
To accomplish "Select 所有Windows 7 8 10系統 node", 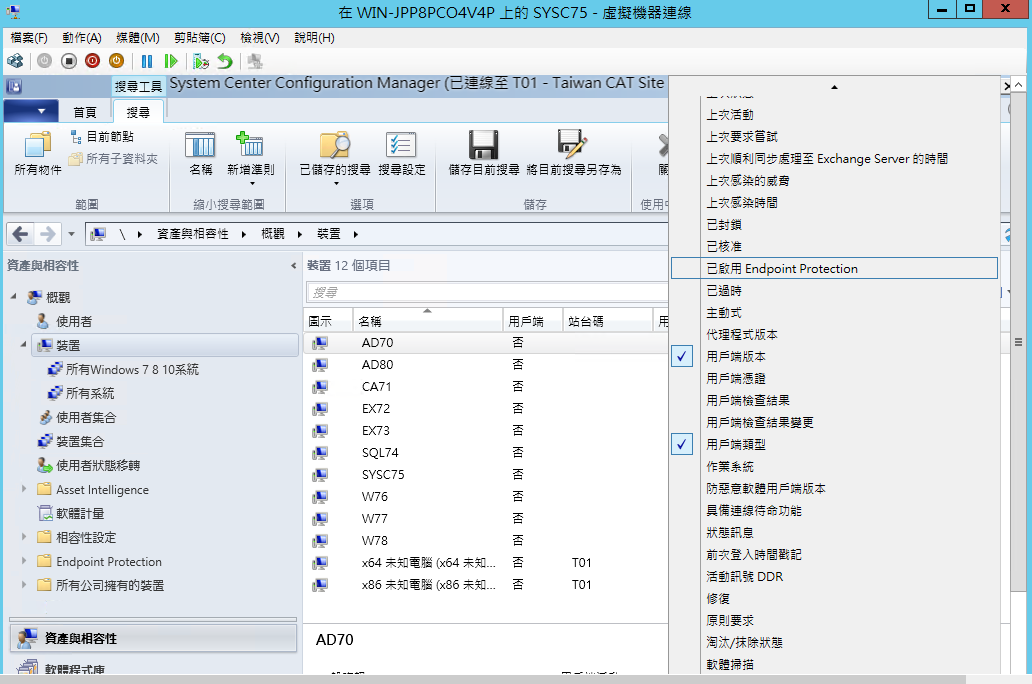I will 132,369.
